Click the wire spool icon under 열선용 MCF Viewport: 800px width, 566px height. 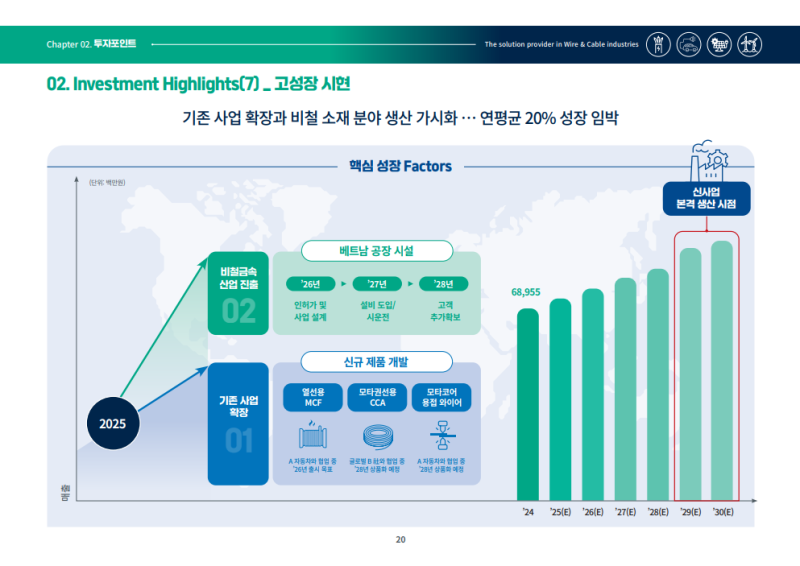click(x=312, y=437)
